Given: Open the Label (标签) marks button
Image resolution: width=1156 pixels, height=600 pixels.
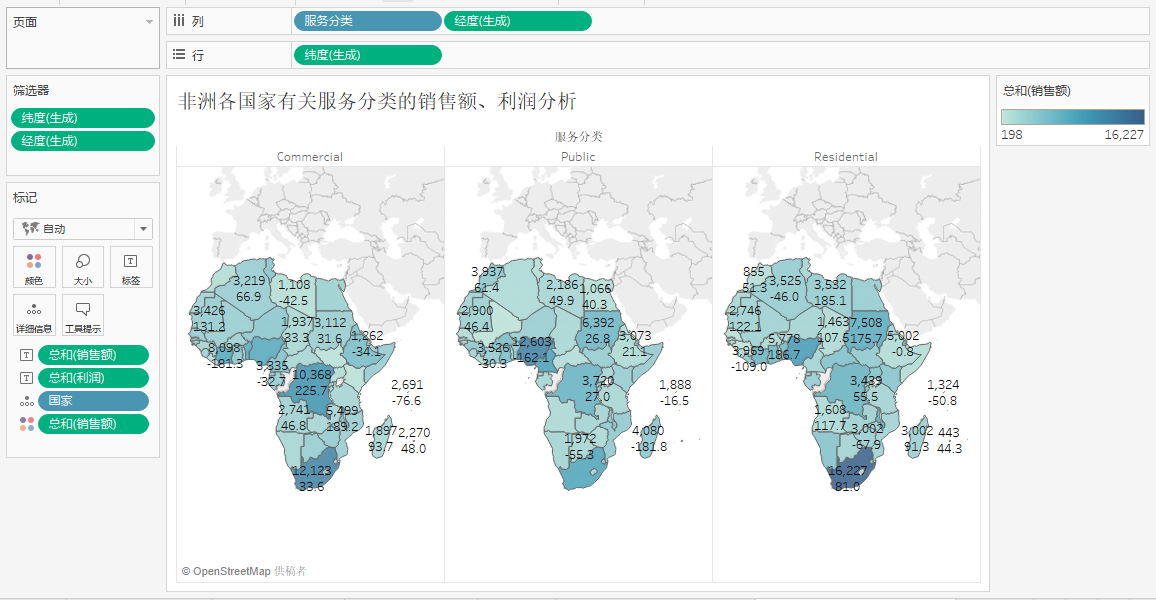Looking at the screenshot, I should [x=131, y=267].
